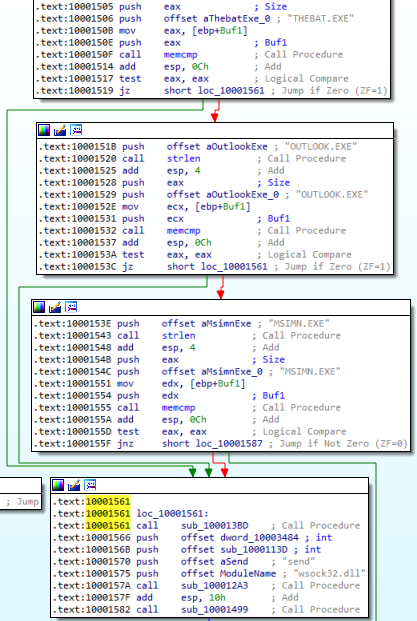
Task: Select address .text:10001517 test line
Action: tap(74, 79)
